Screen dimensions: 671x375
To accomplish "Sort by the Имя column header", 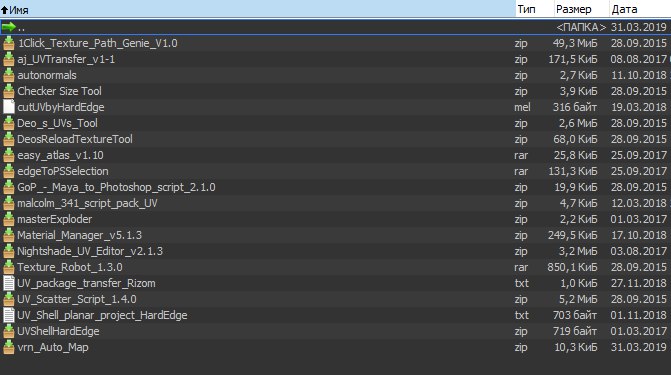I will pyautogui.click(x=257, y=9).
